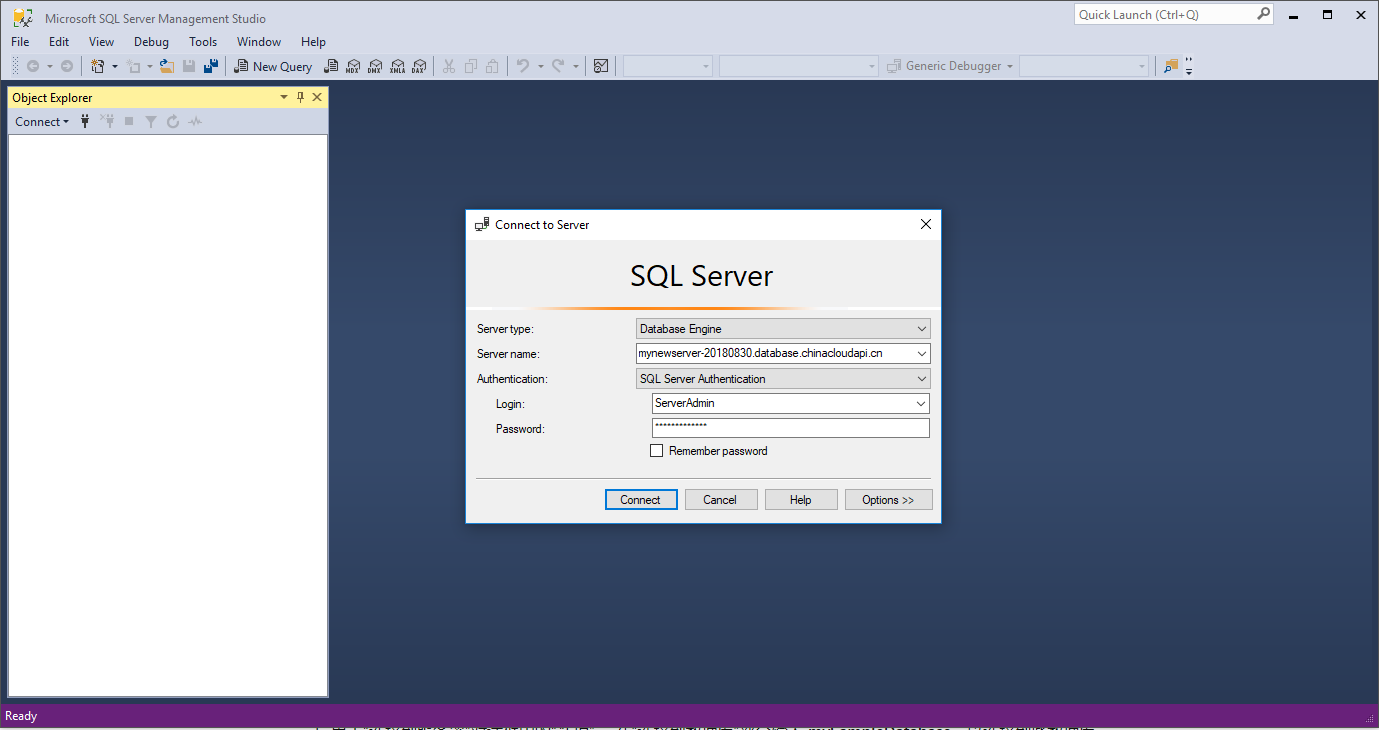Open the New Project dropdown arrow
The height and width of the screenshot is (730, 1379).
[x=114, y=66]
